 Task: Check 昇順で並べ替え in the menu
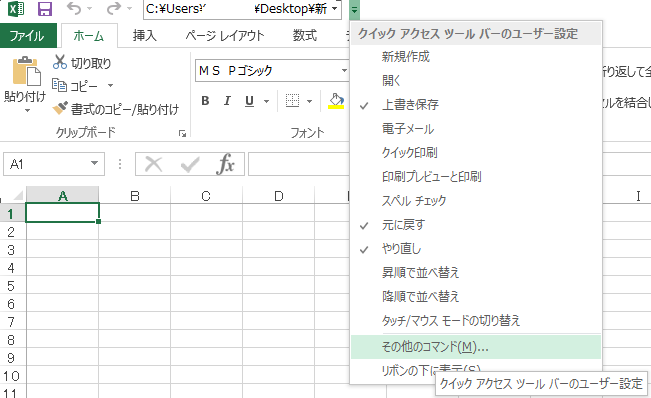click(476, 273)
